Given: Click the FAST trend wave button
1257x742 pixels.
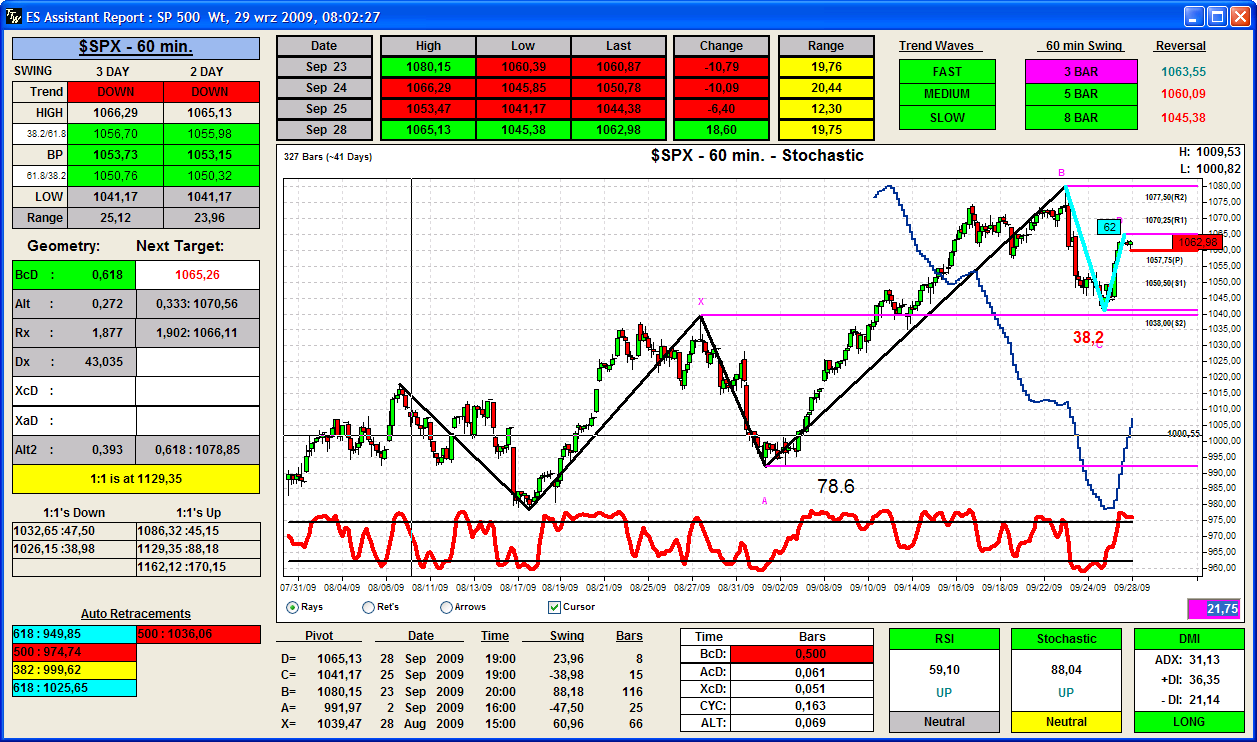Looking at the screenshot, I should tap(947, 72).
